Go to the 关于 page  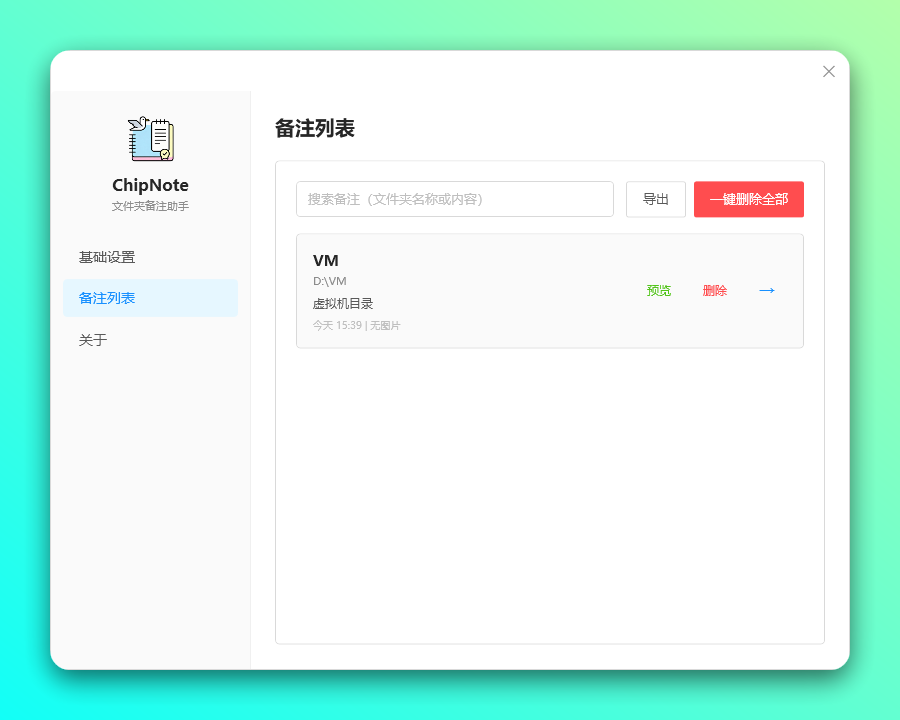tap(93, 340)
